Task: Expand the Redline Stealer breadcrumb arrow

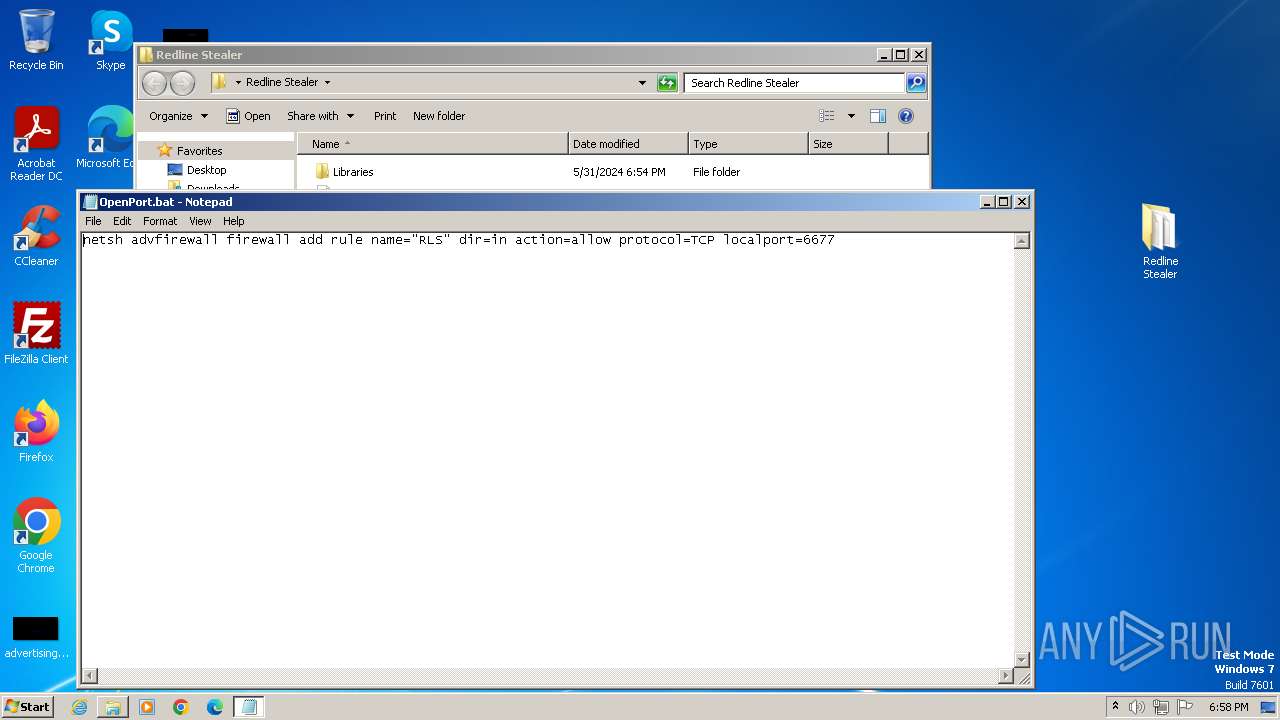Action: [327, 82]
